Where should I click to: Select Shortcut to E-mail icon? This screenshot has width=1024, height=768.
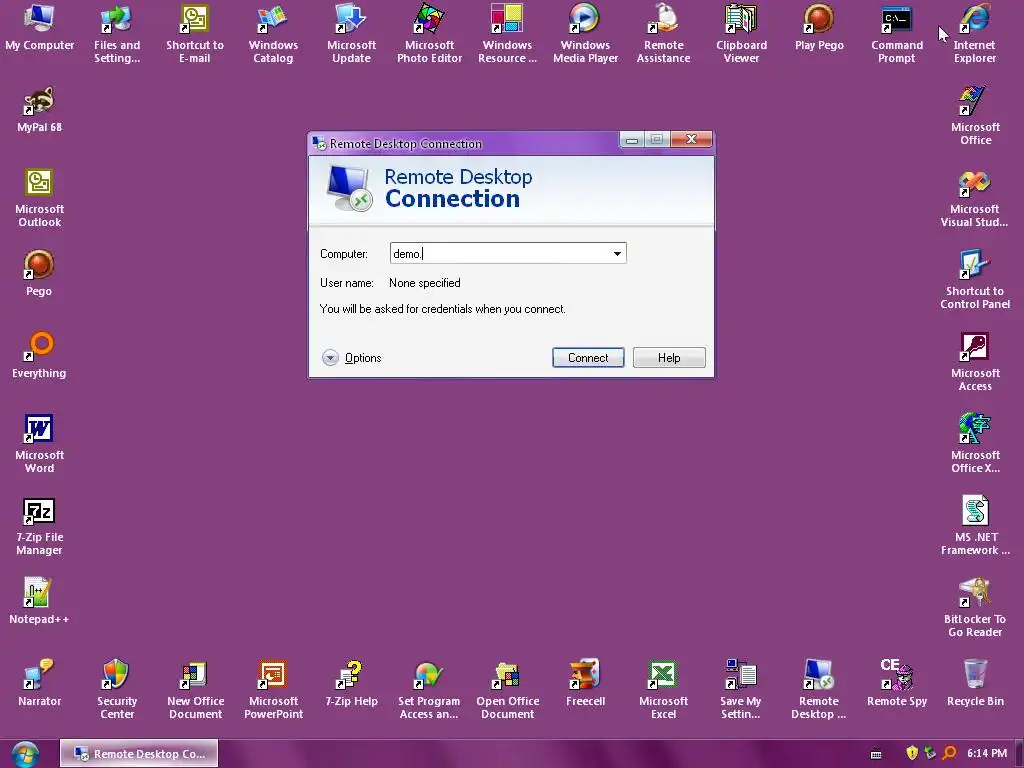(195, 34)
